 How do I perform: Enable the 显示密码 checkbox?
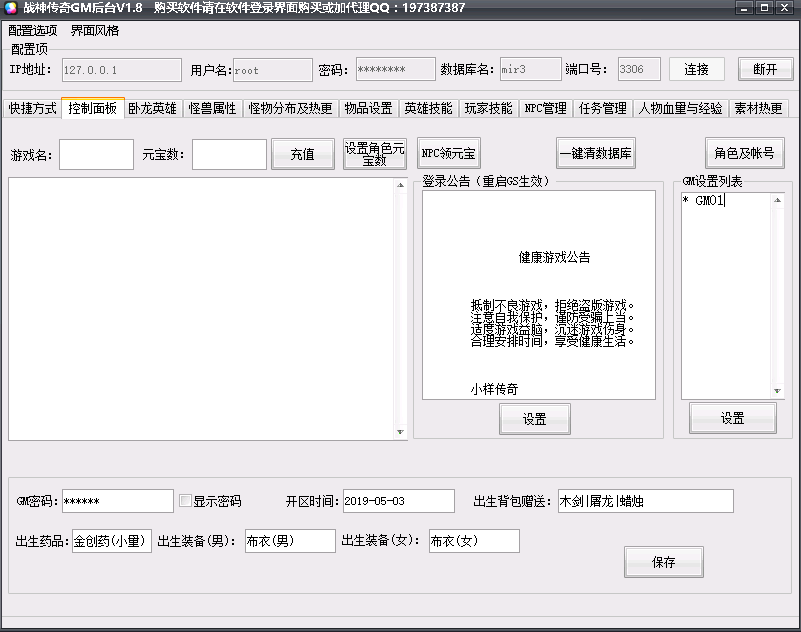[186, 499]
